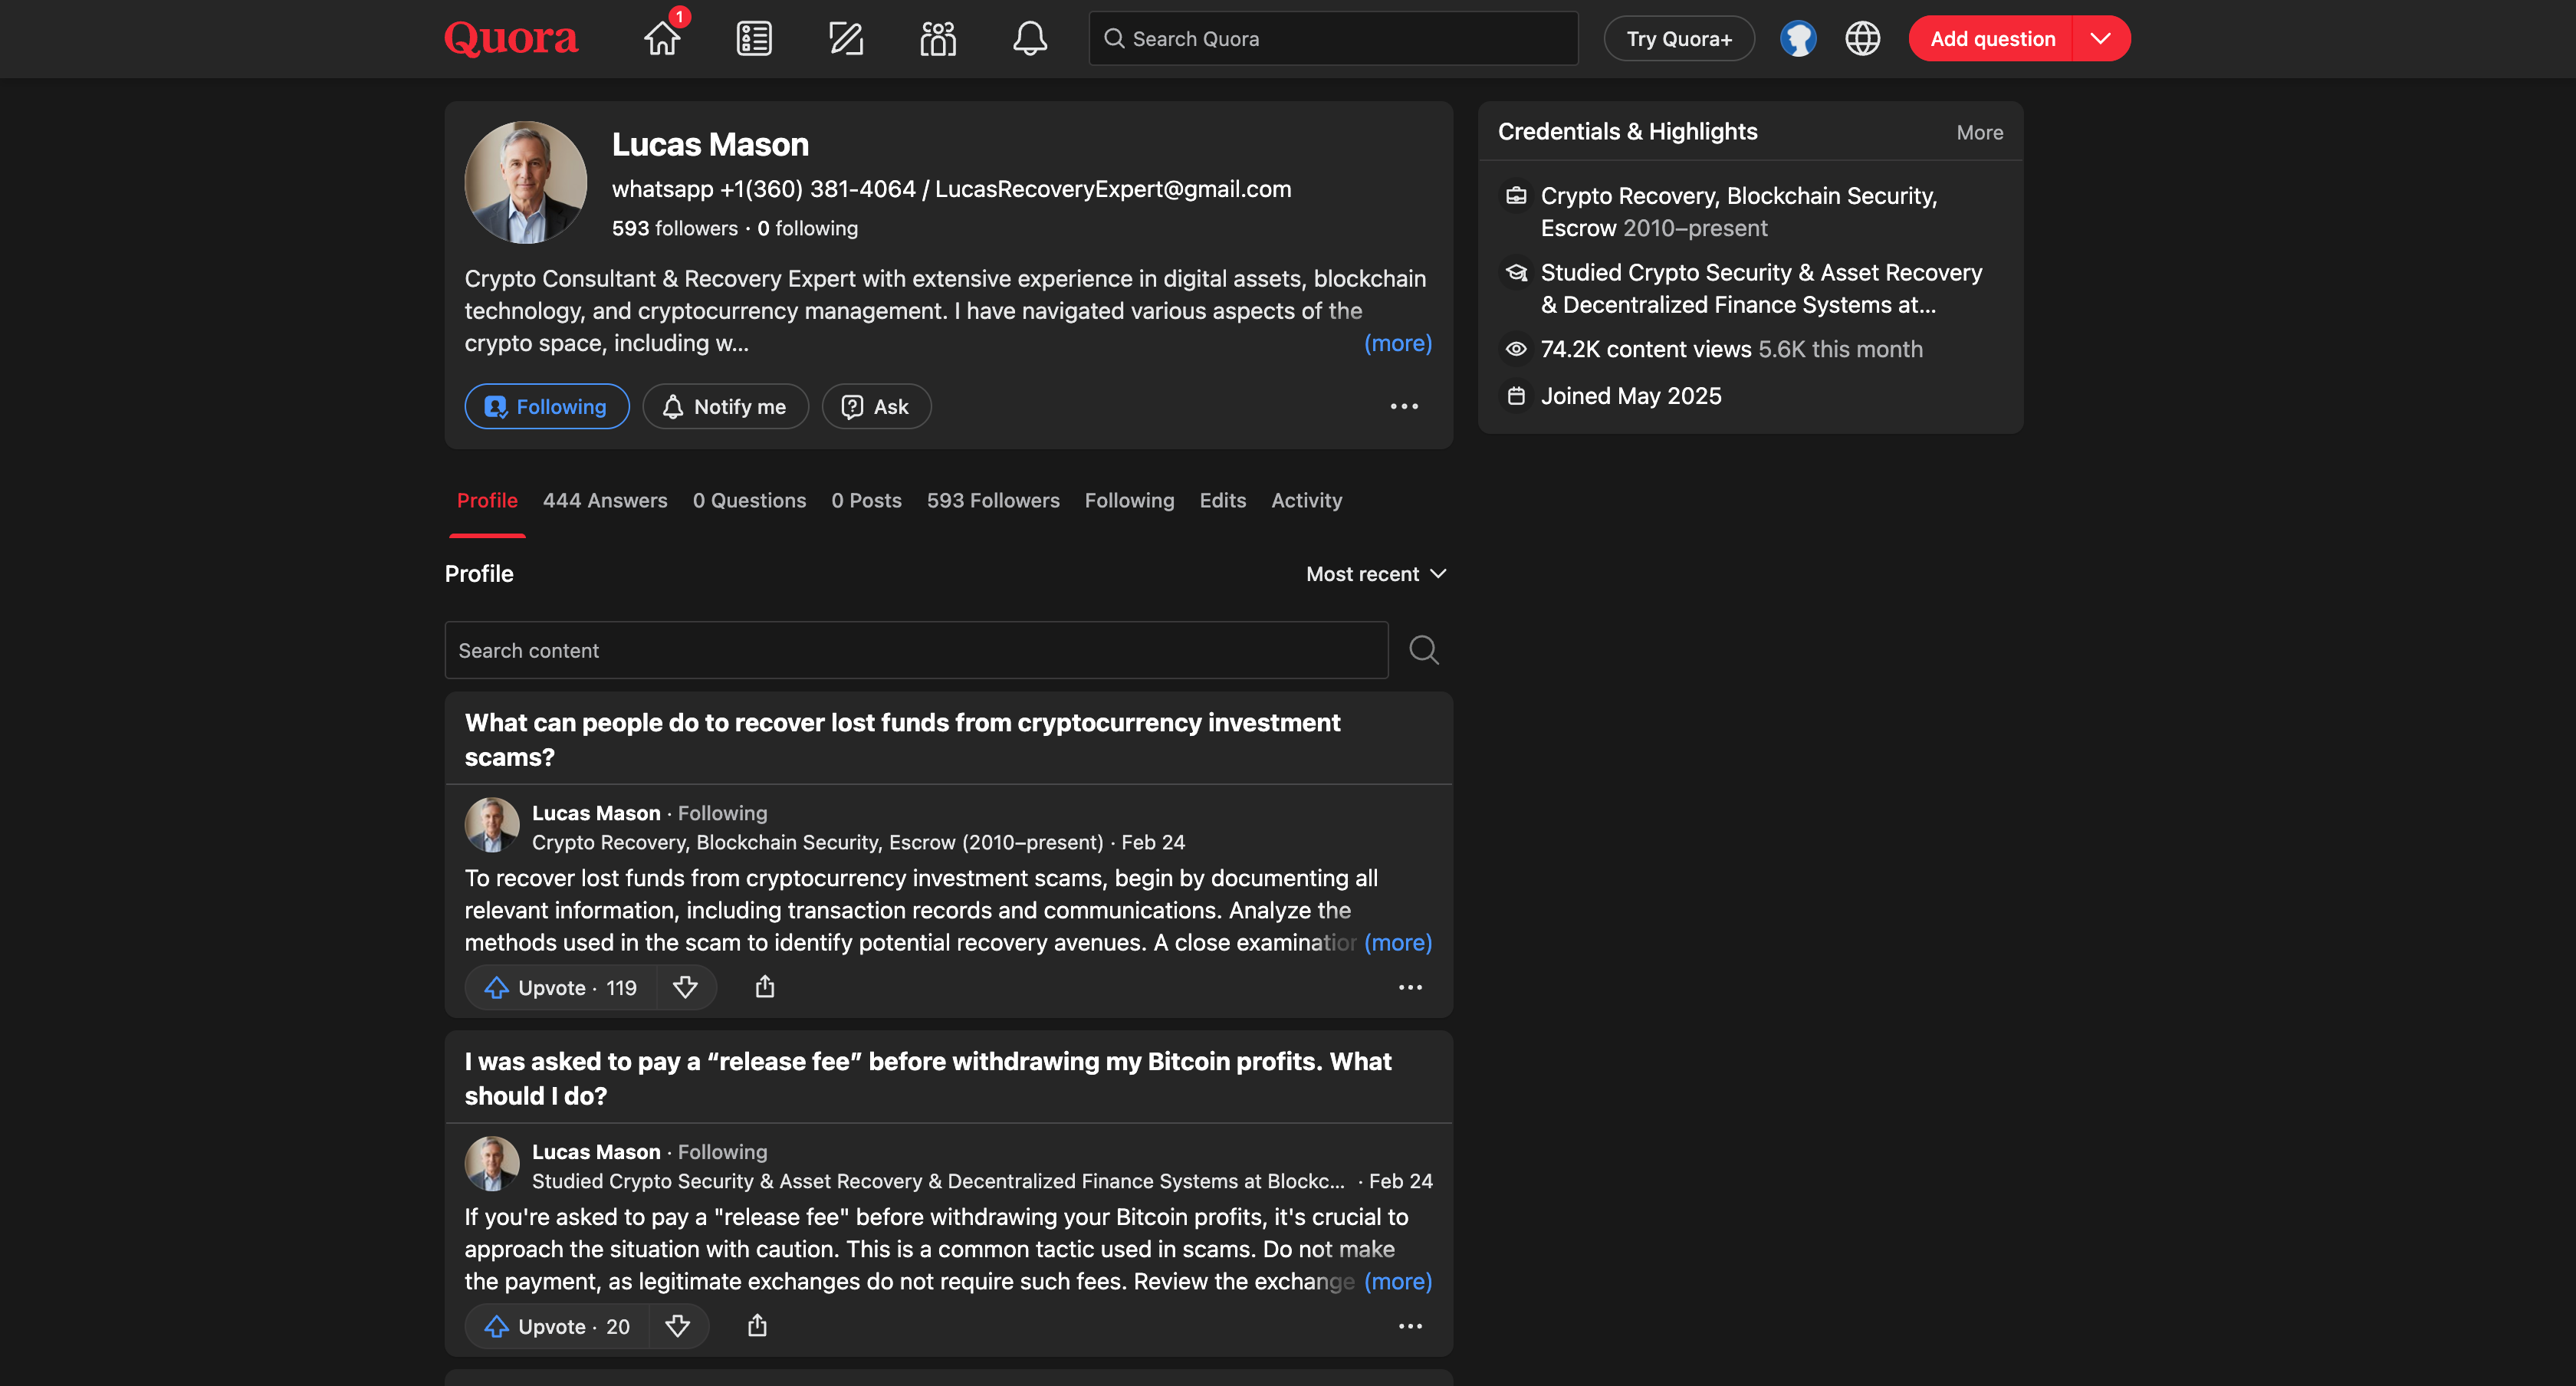Image resolution: width=2576 pixels, height=1386 pixels.
Task: Open the Notifications bell icon in navbar
Action: pos(1030,39)
